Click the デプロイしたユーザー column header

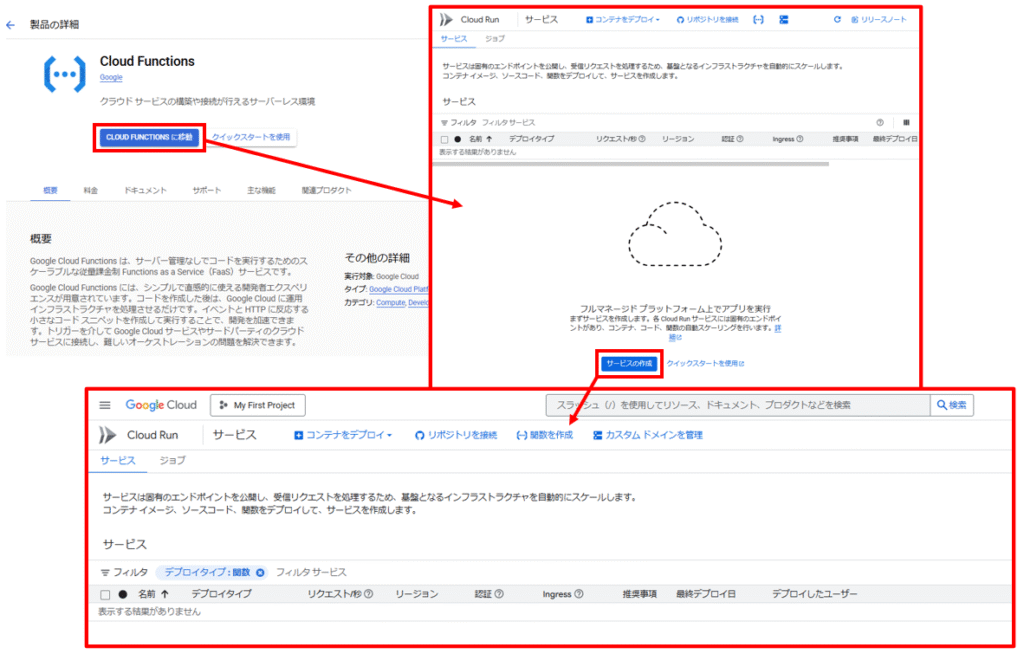814,594
